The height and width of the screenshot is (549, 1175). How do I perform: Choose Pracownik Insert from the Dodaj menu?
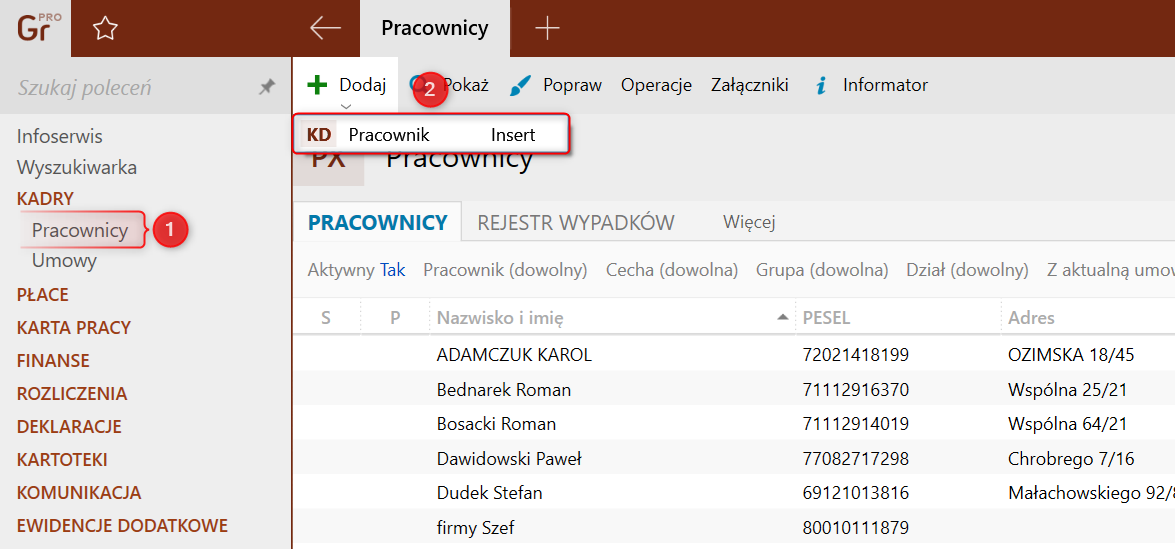point(432,135)
